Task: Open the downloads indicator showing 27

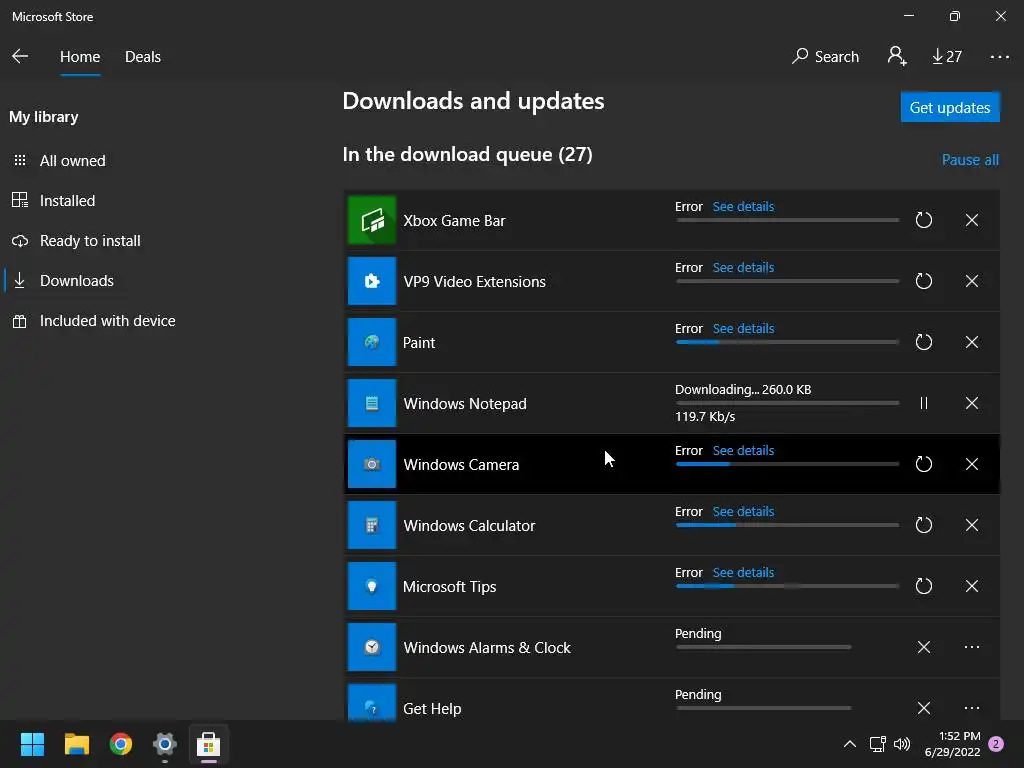Action: [x=946, y=57]
